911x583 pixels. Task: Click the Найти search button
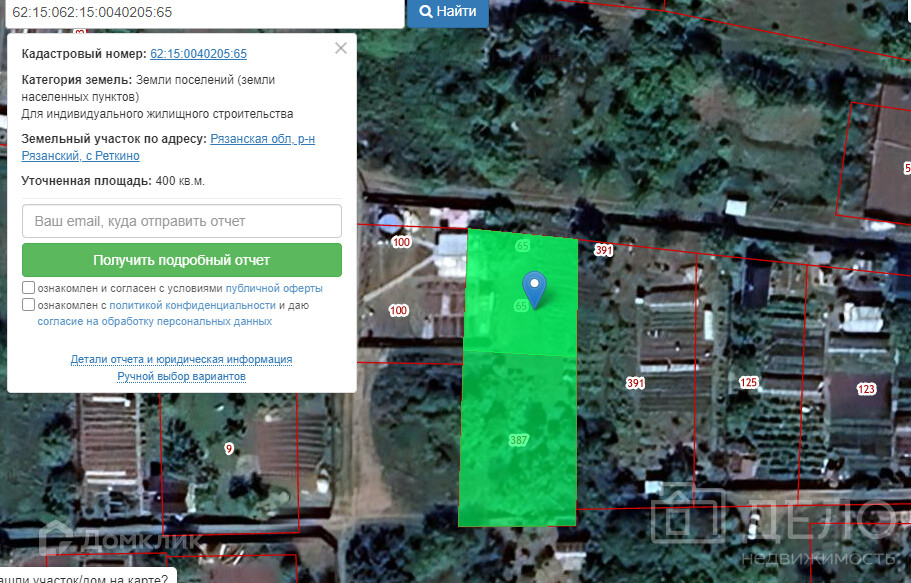coord(447,12)
